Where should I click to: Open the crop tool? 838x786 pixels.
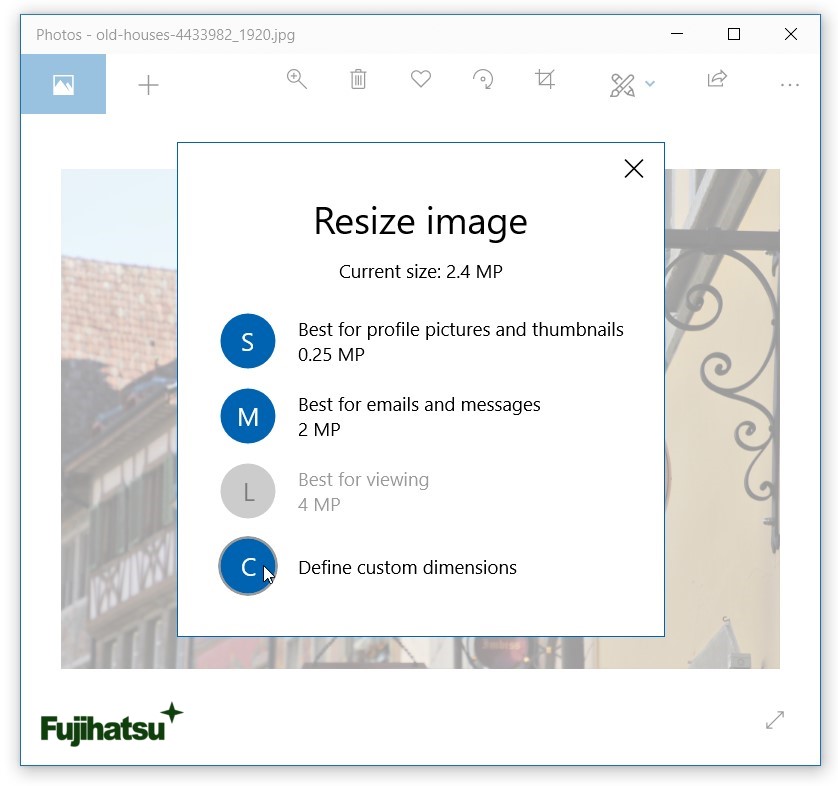(545, 80)
